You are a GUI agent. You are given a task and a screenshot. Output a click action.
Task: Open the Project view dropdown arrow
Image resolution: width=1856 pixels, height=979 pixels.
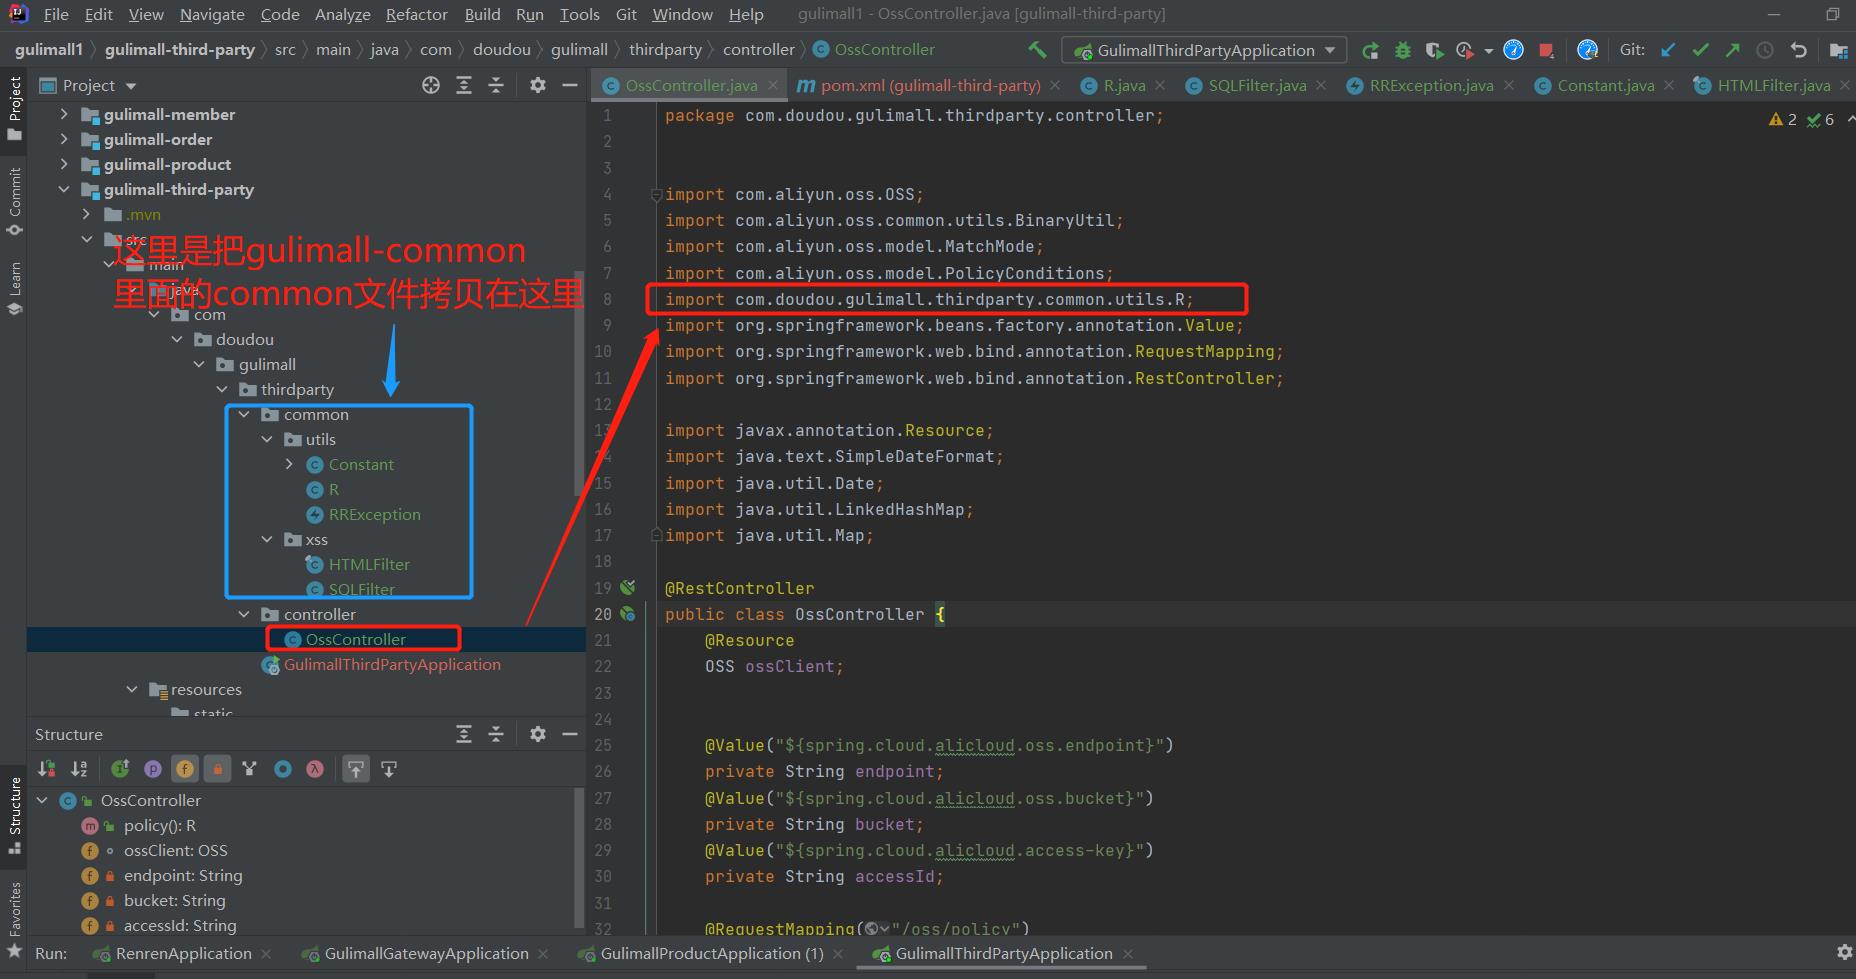131,86
